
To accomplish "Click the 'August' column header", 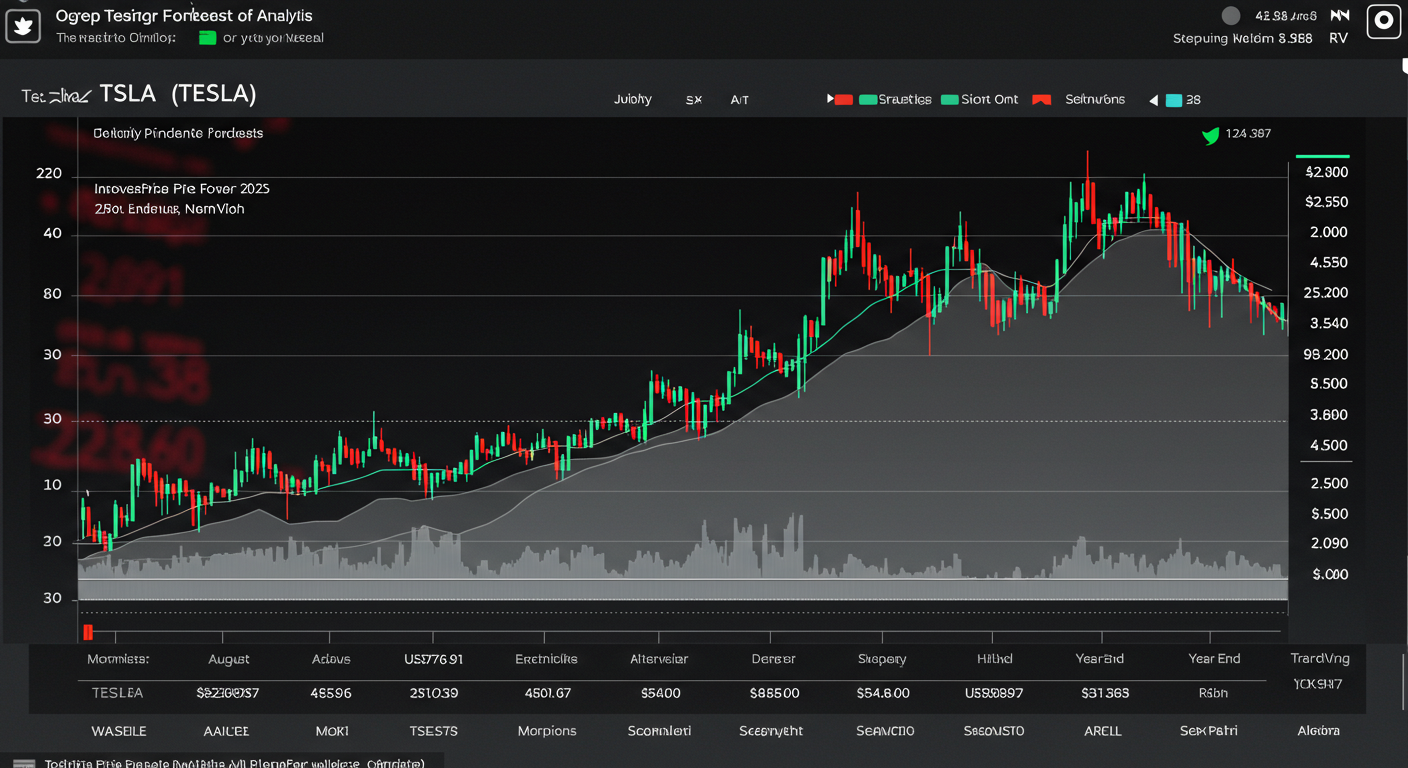I will (x=229, y=659).
